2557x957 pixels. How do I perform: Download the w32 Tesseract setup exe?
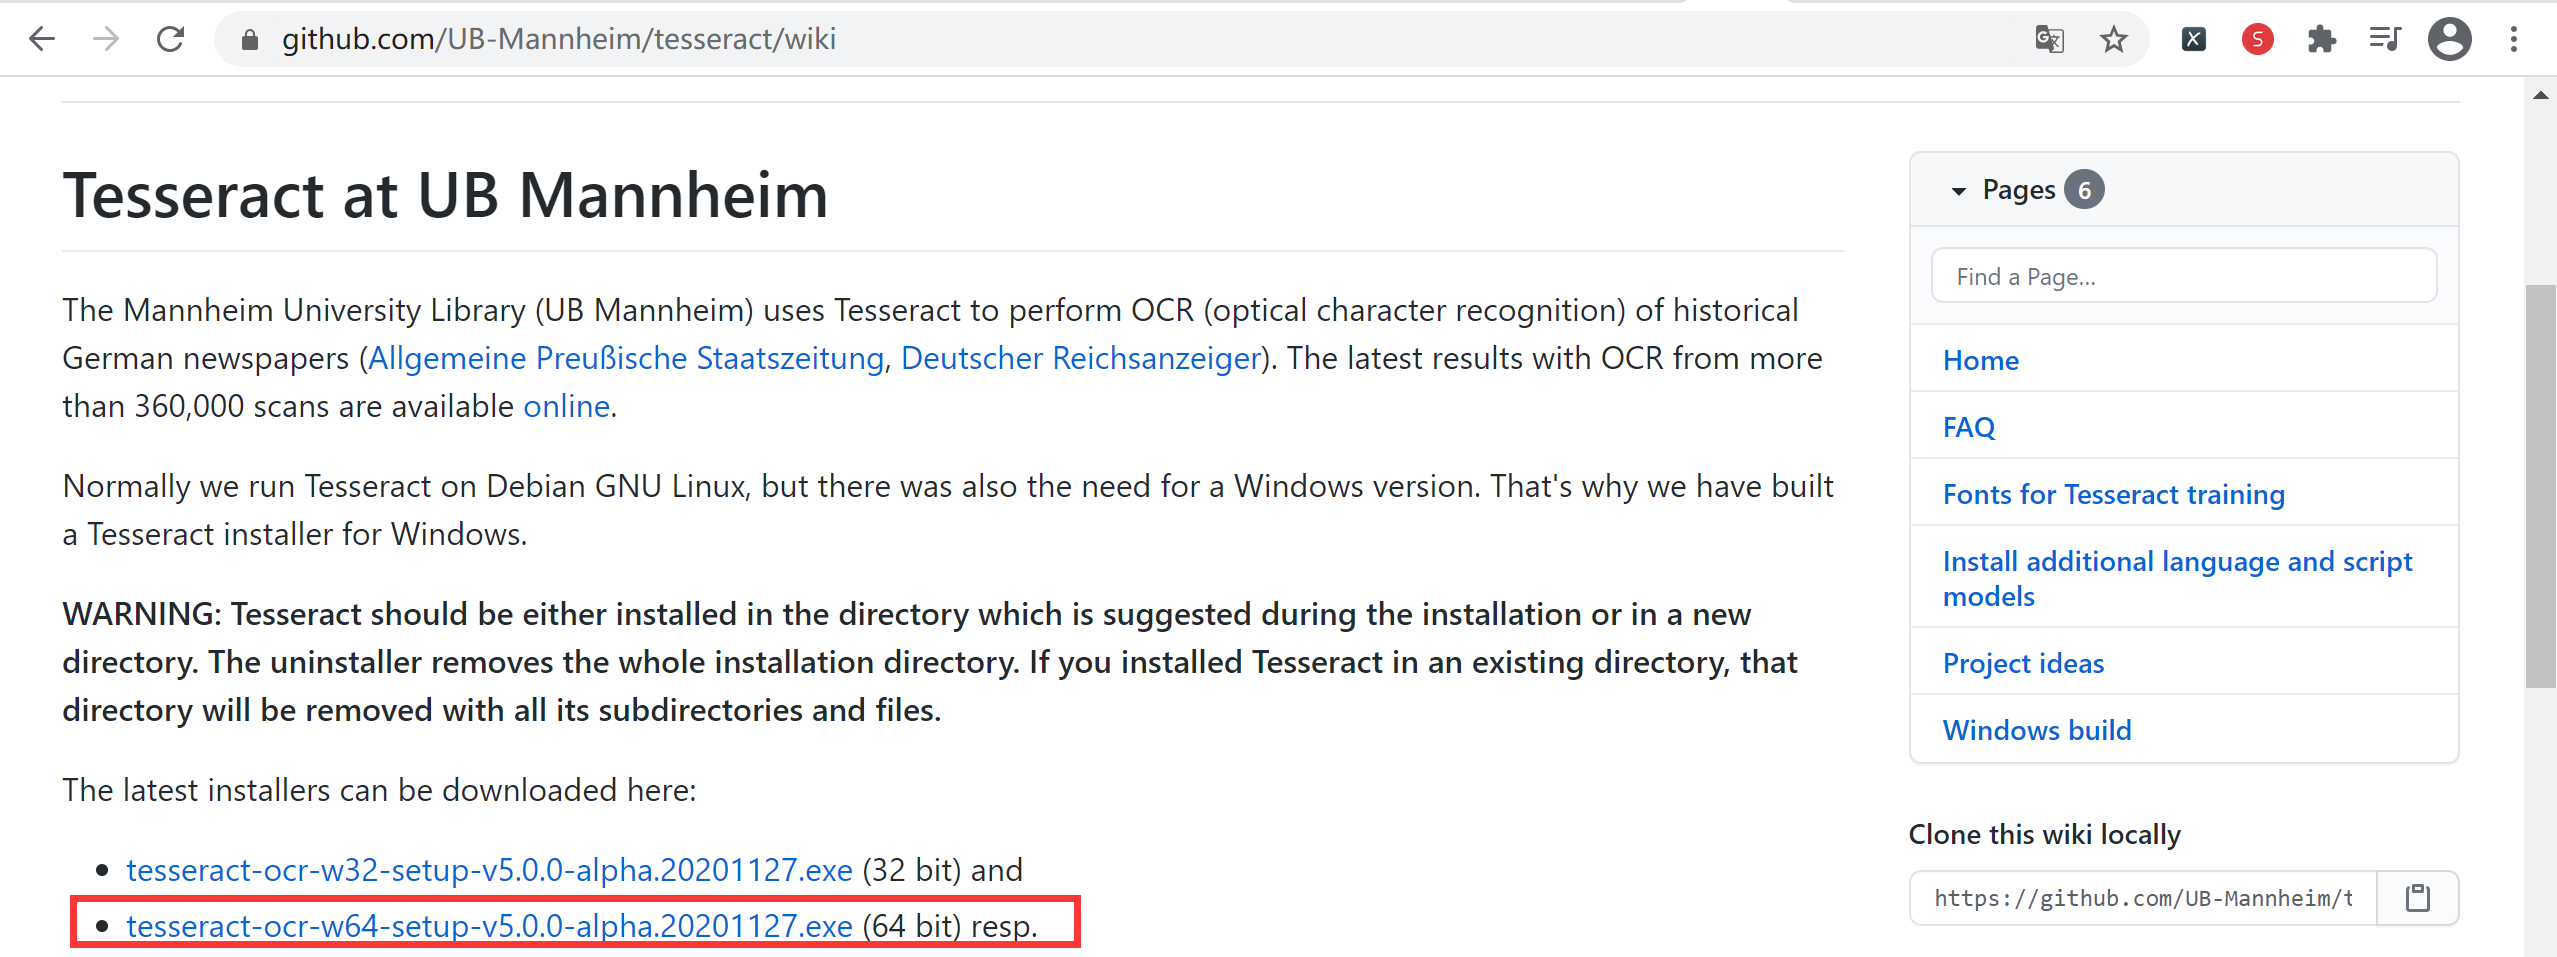tap(489, 870)
